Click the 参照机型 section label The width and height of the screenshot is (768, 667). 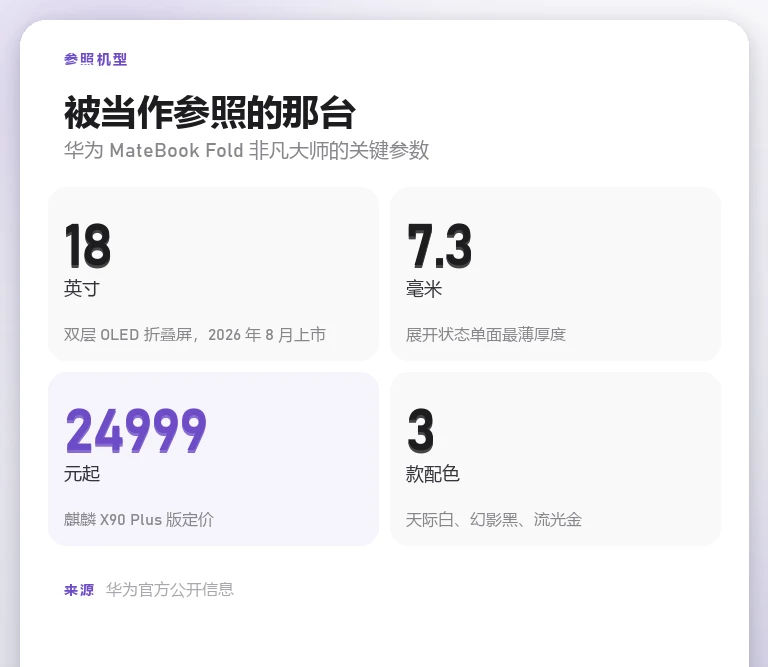tap(96, 59)
